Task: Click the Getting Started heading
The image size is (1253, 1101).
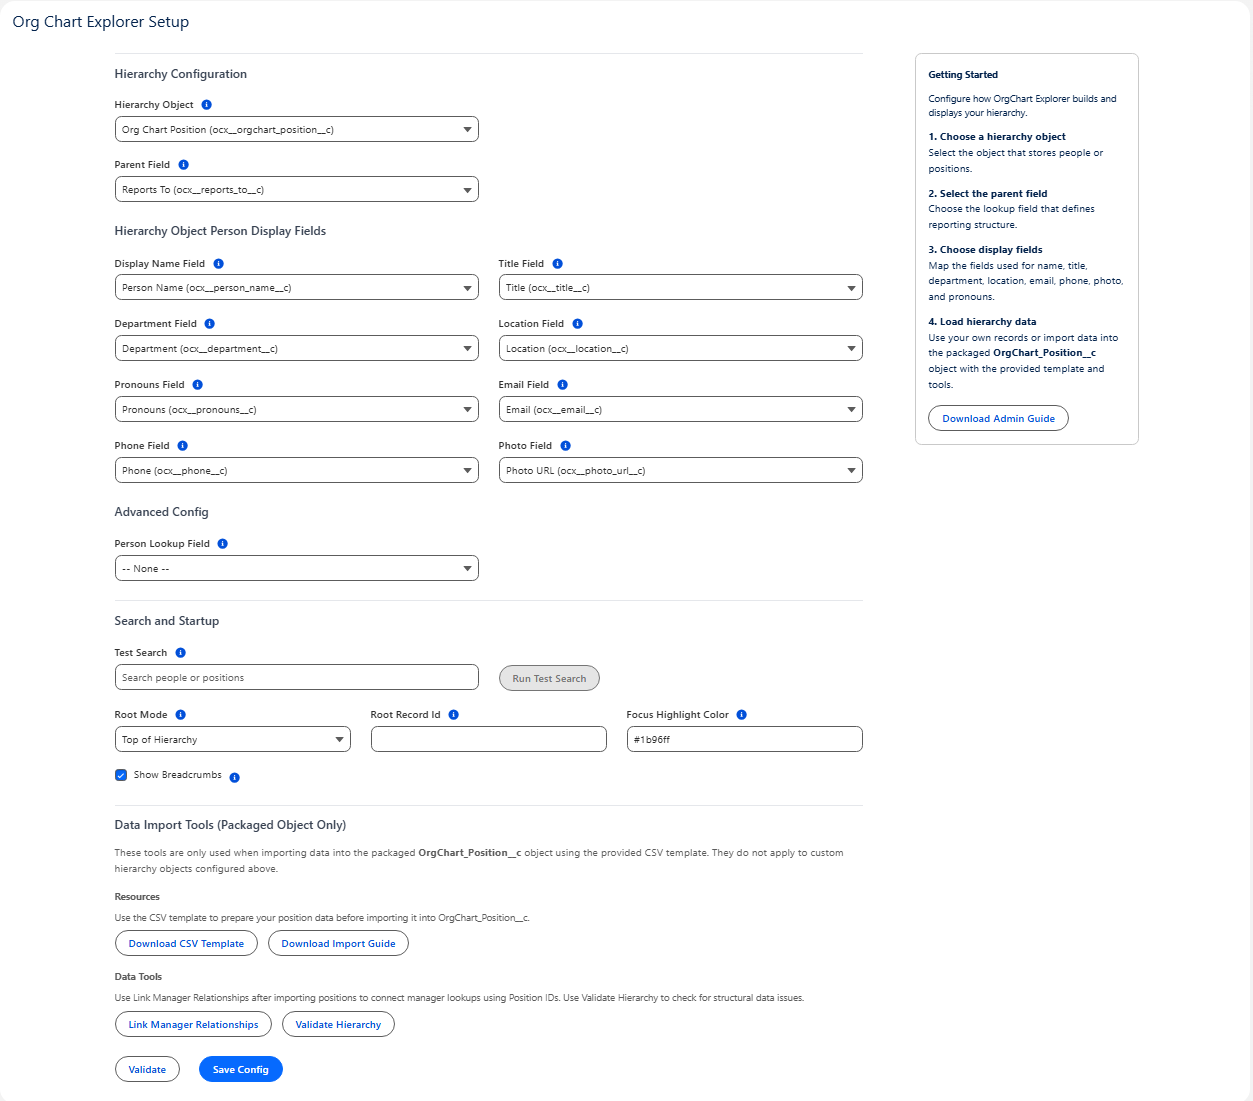Action: [963, 75]
